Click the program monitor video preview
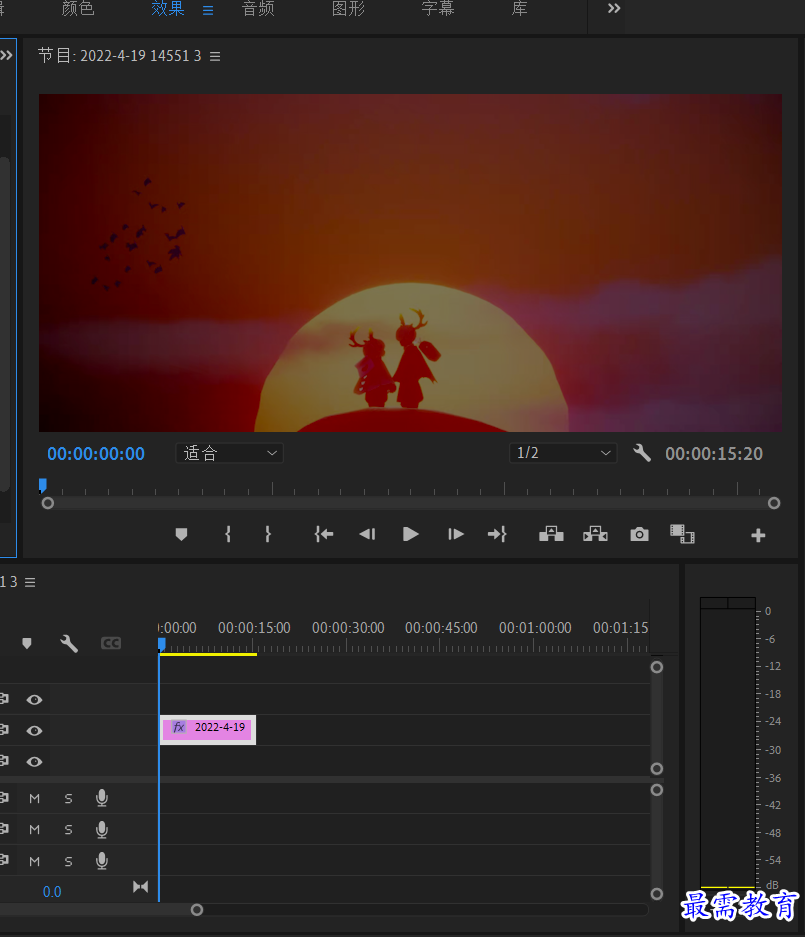805x937 pixels. [410, 262]
